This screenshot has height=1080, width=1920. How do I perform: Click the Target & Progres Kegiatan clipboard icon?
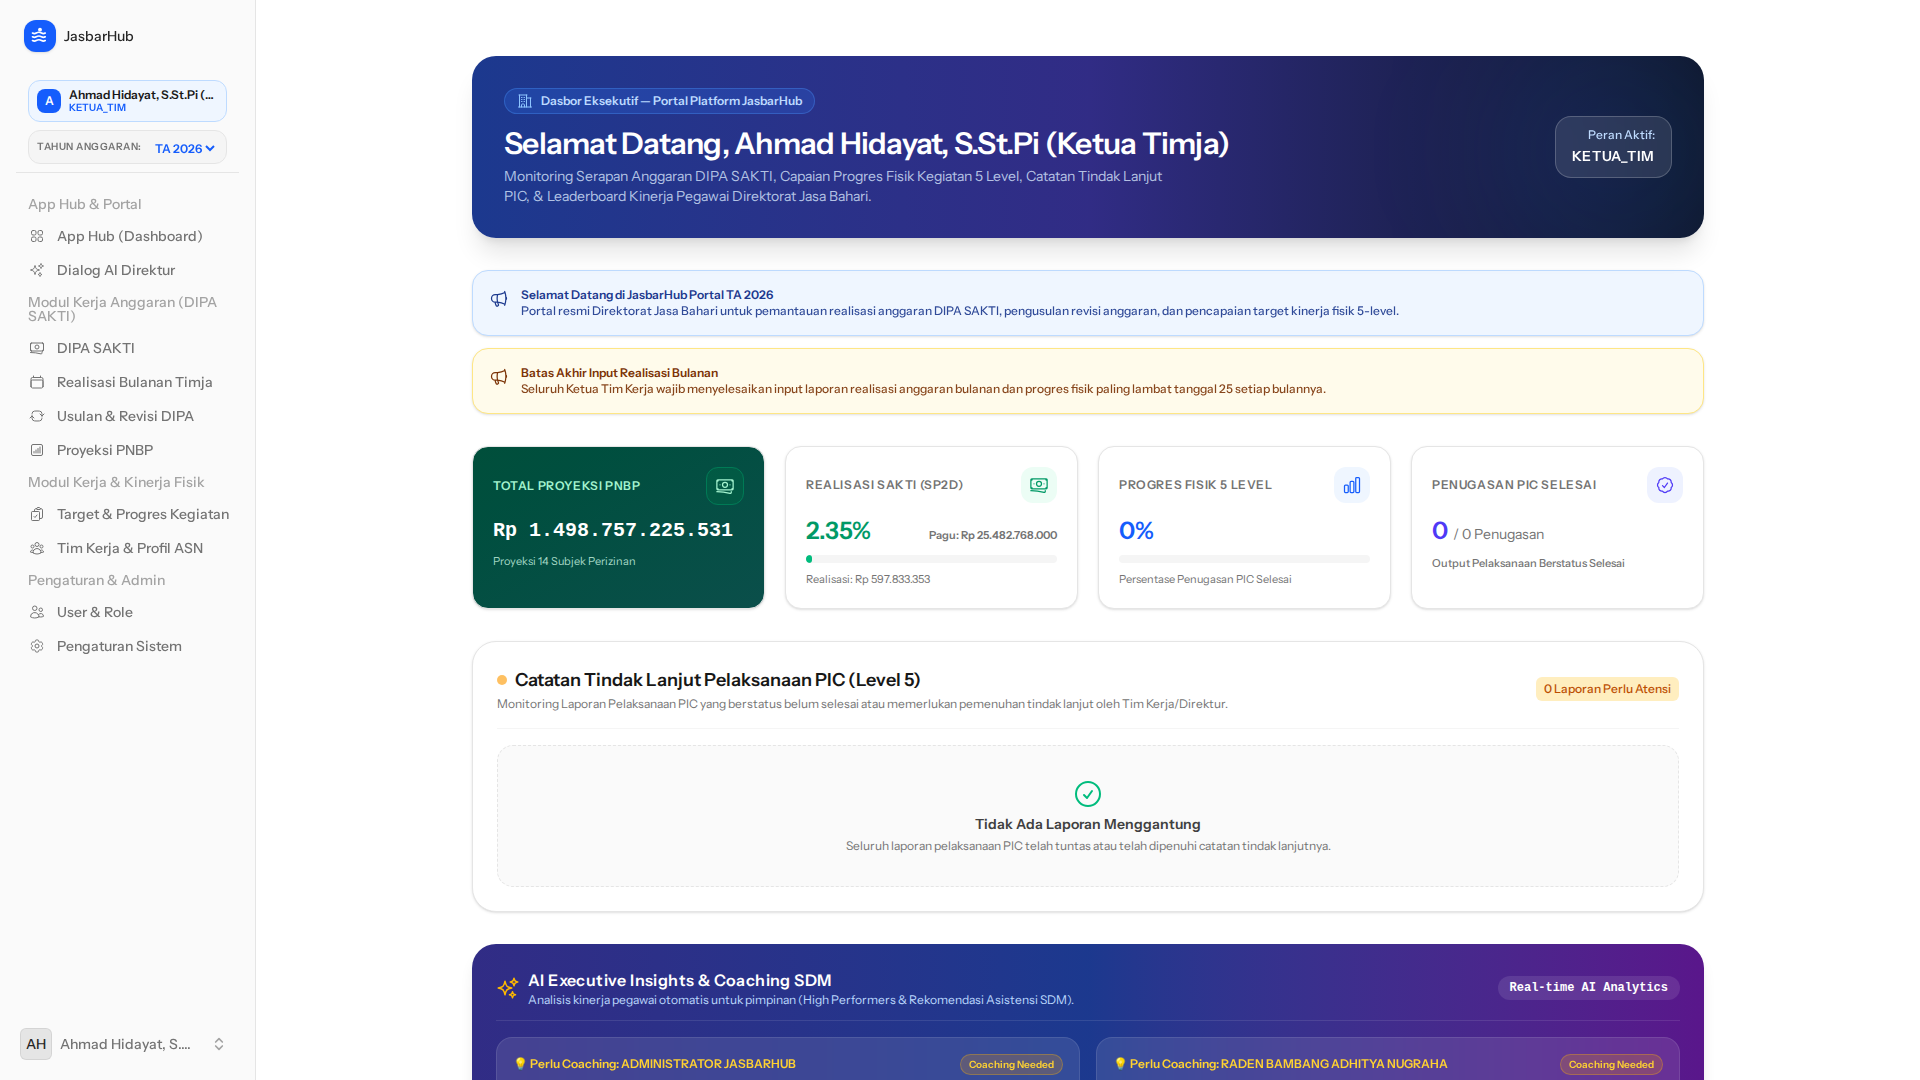[x=37, y=514]
